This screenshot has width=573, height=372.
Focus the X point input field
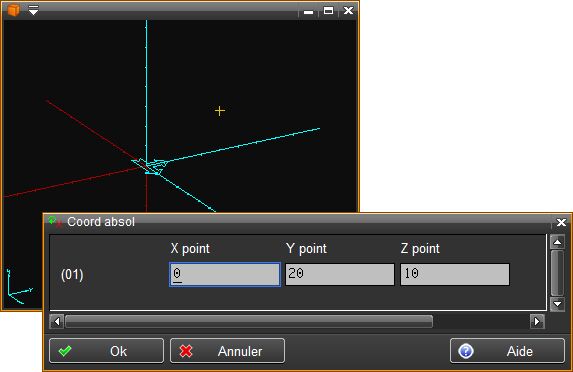(225, 274)
